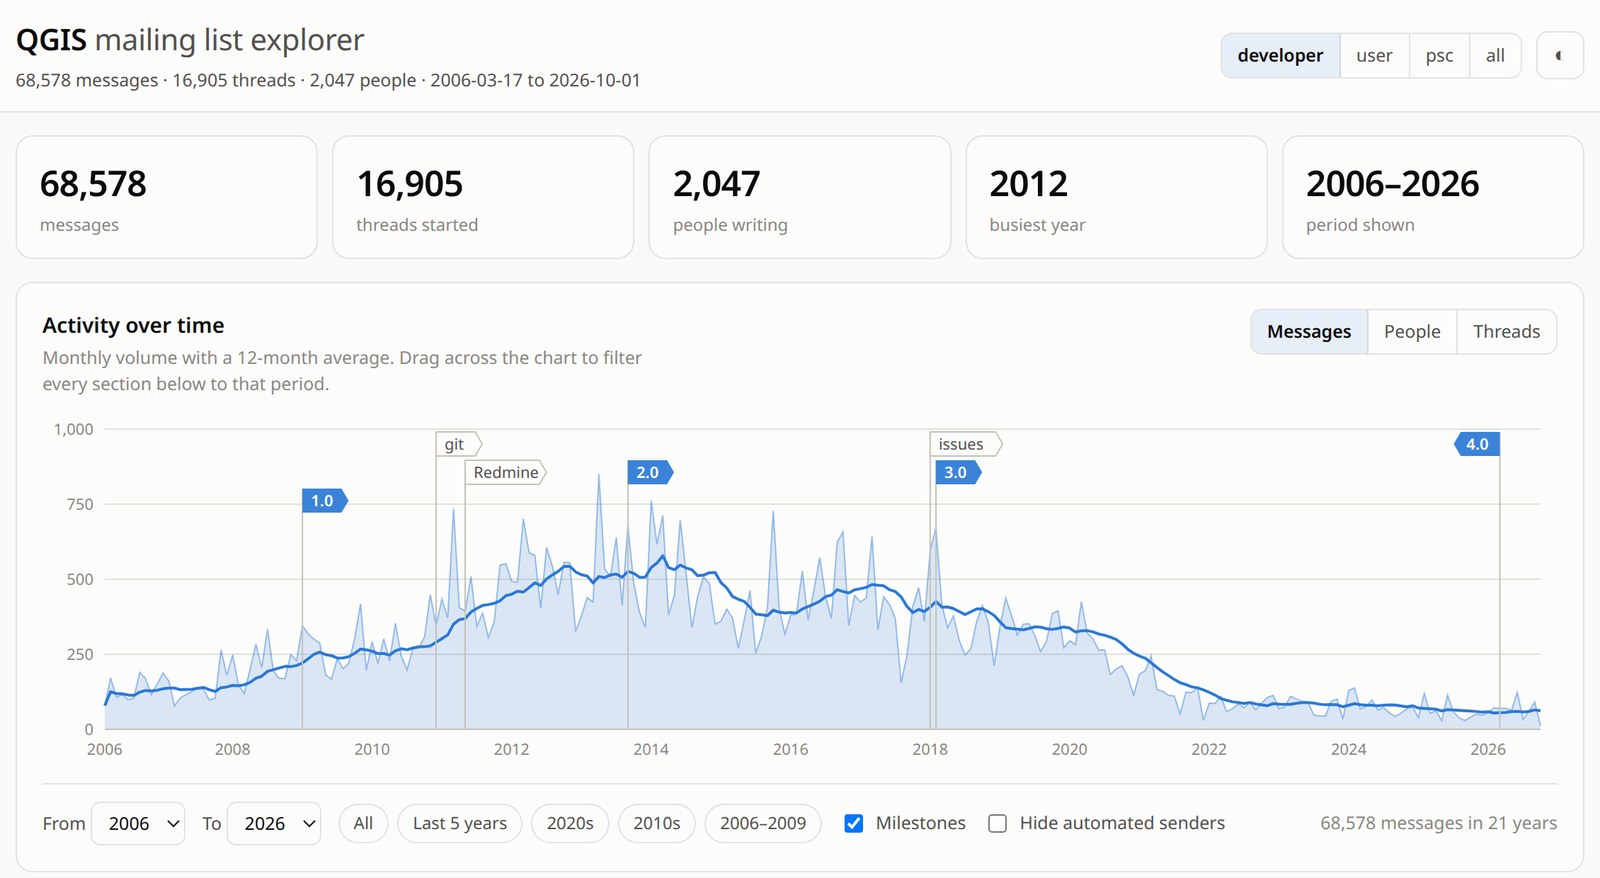Filter to the 2006–2009 preset

[763, 823]
